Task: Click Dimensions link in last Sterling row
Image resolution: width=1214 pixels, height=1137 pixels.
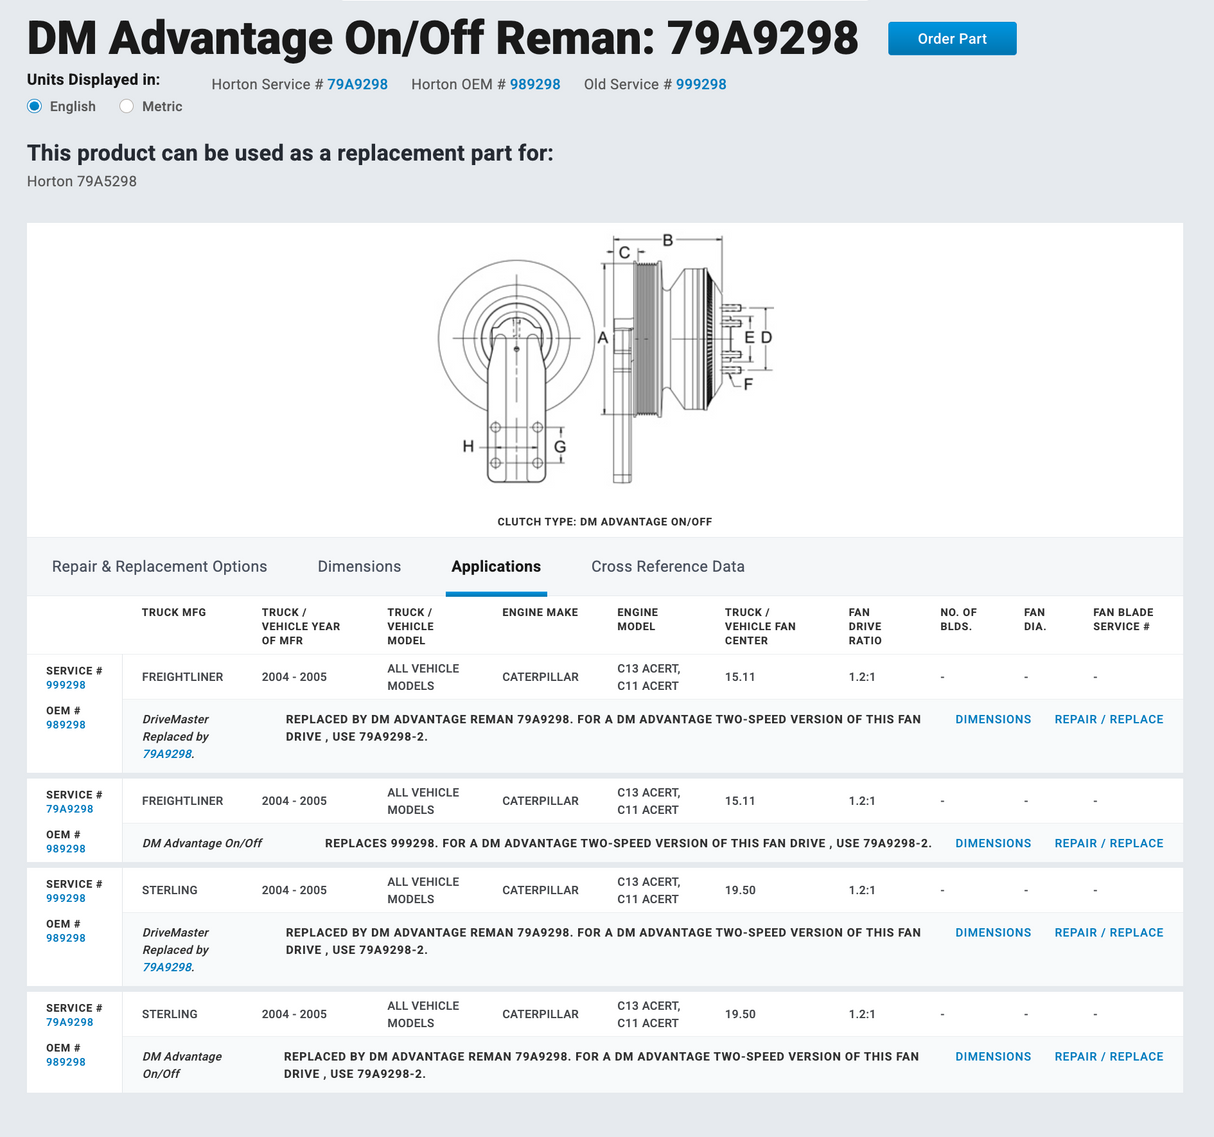Action: [x=993, y=1056]
